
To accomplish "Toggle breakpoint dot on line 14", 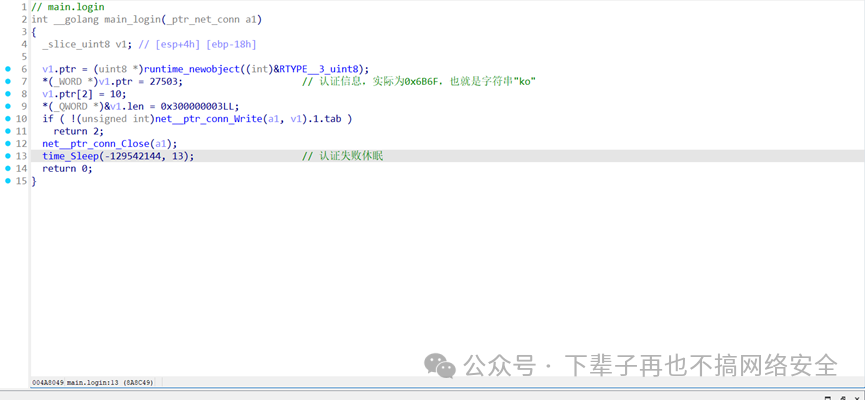I will pyautogui.click(x=8, y=168).
